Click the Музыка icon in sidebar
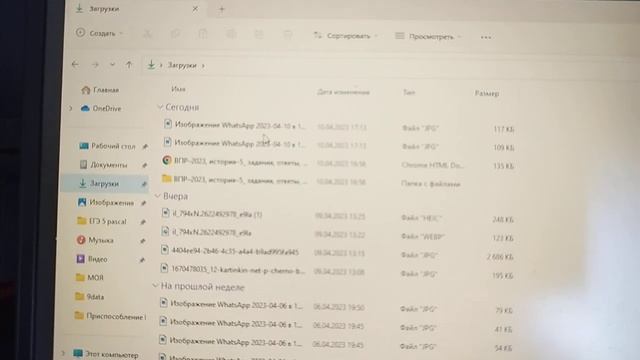 click(81, 240)
